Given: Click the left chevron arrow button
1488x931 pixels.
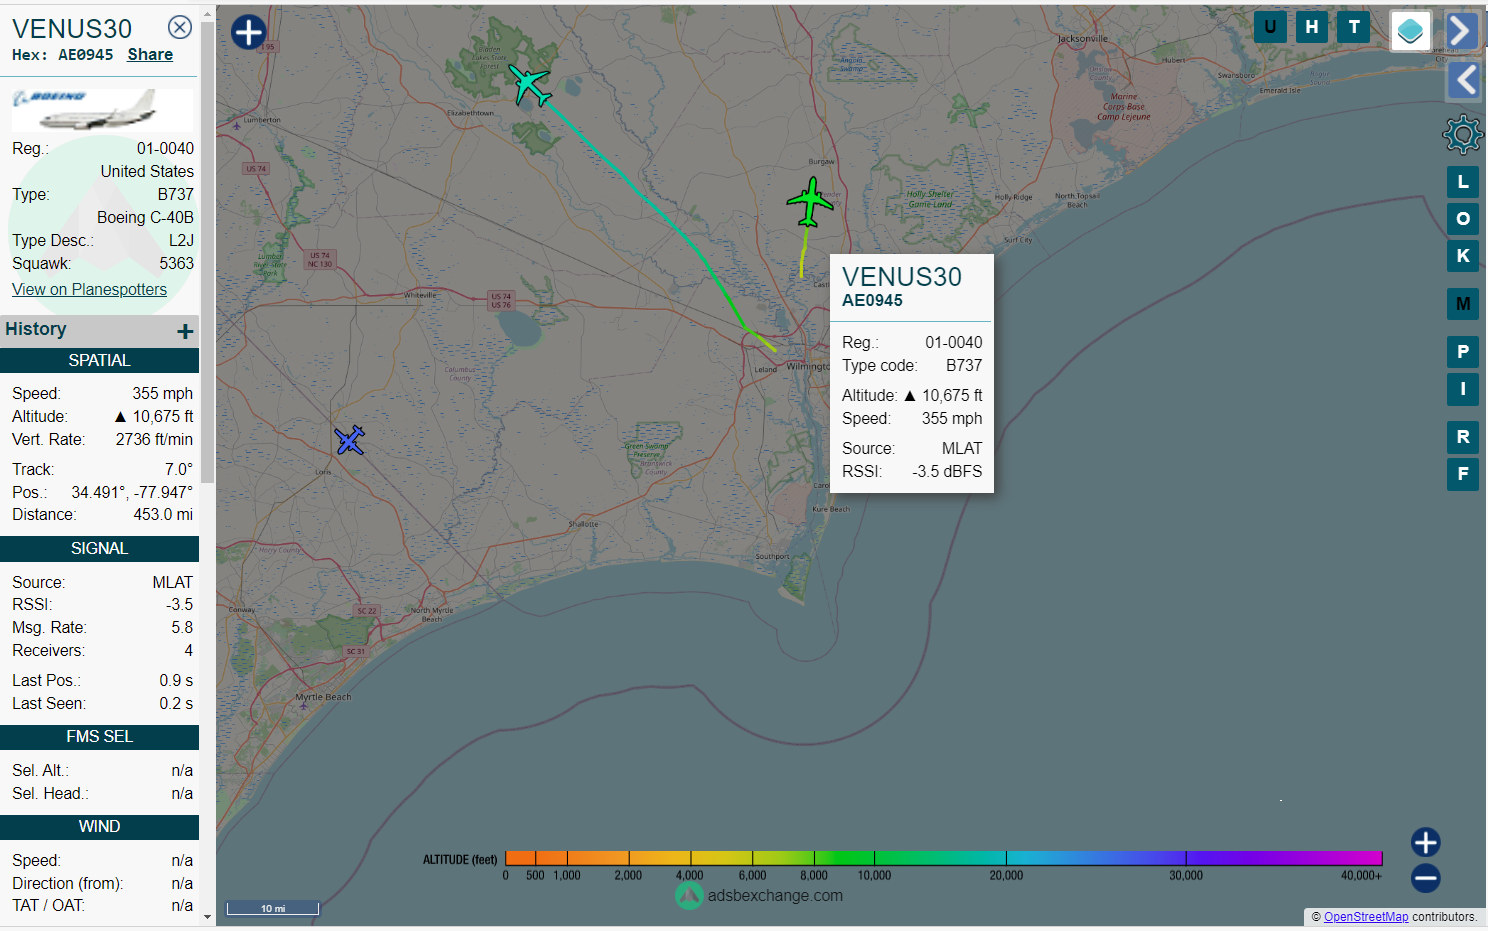Looking at the screenshot, I should pos(1464,80).
